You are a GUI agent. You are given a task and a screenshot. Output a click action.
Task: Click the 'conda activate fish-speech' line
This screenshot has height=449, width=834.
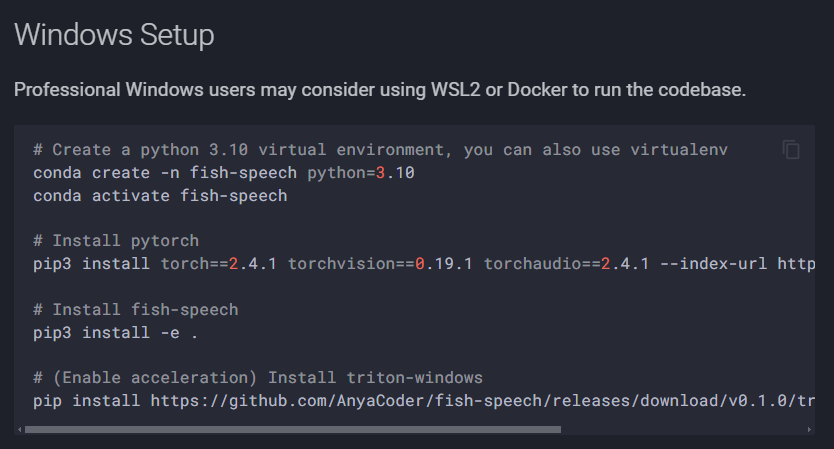point(160,196)
